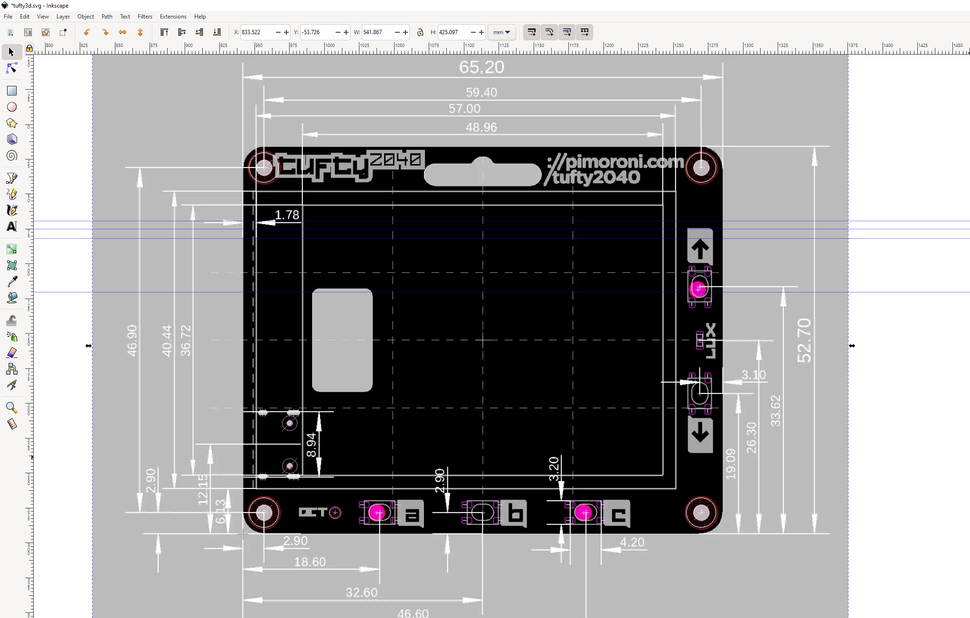Rotate selection 90 degrees clockwise
The width and height of the screenshot is (970, 618).
(x=106, y=31)
